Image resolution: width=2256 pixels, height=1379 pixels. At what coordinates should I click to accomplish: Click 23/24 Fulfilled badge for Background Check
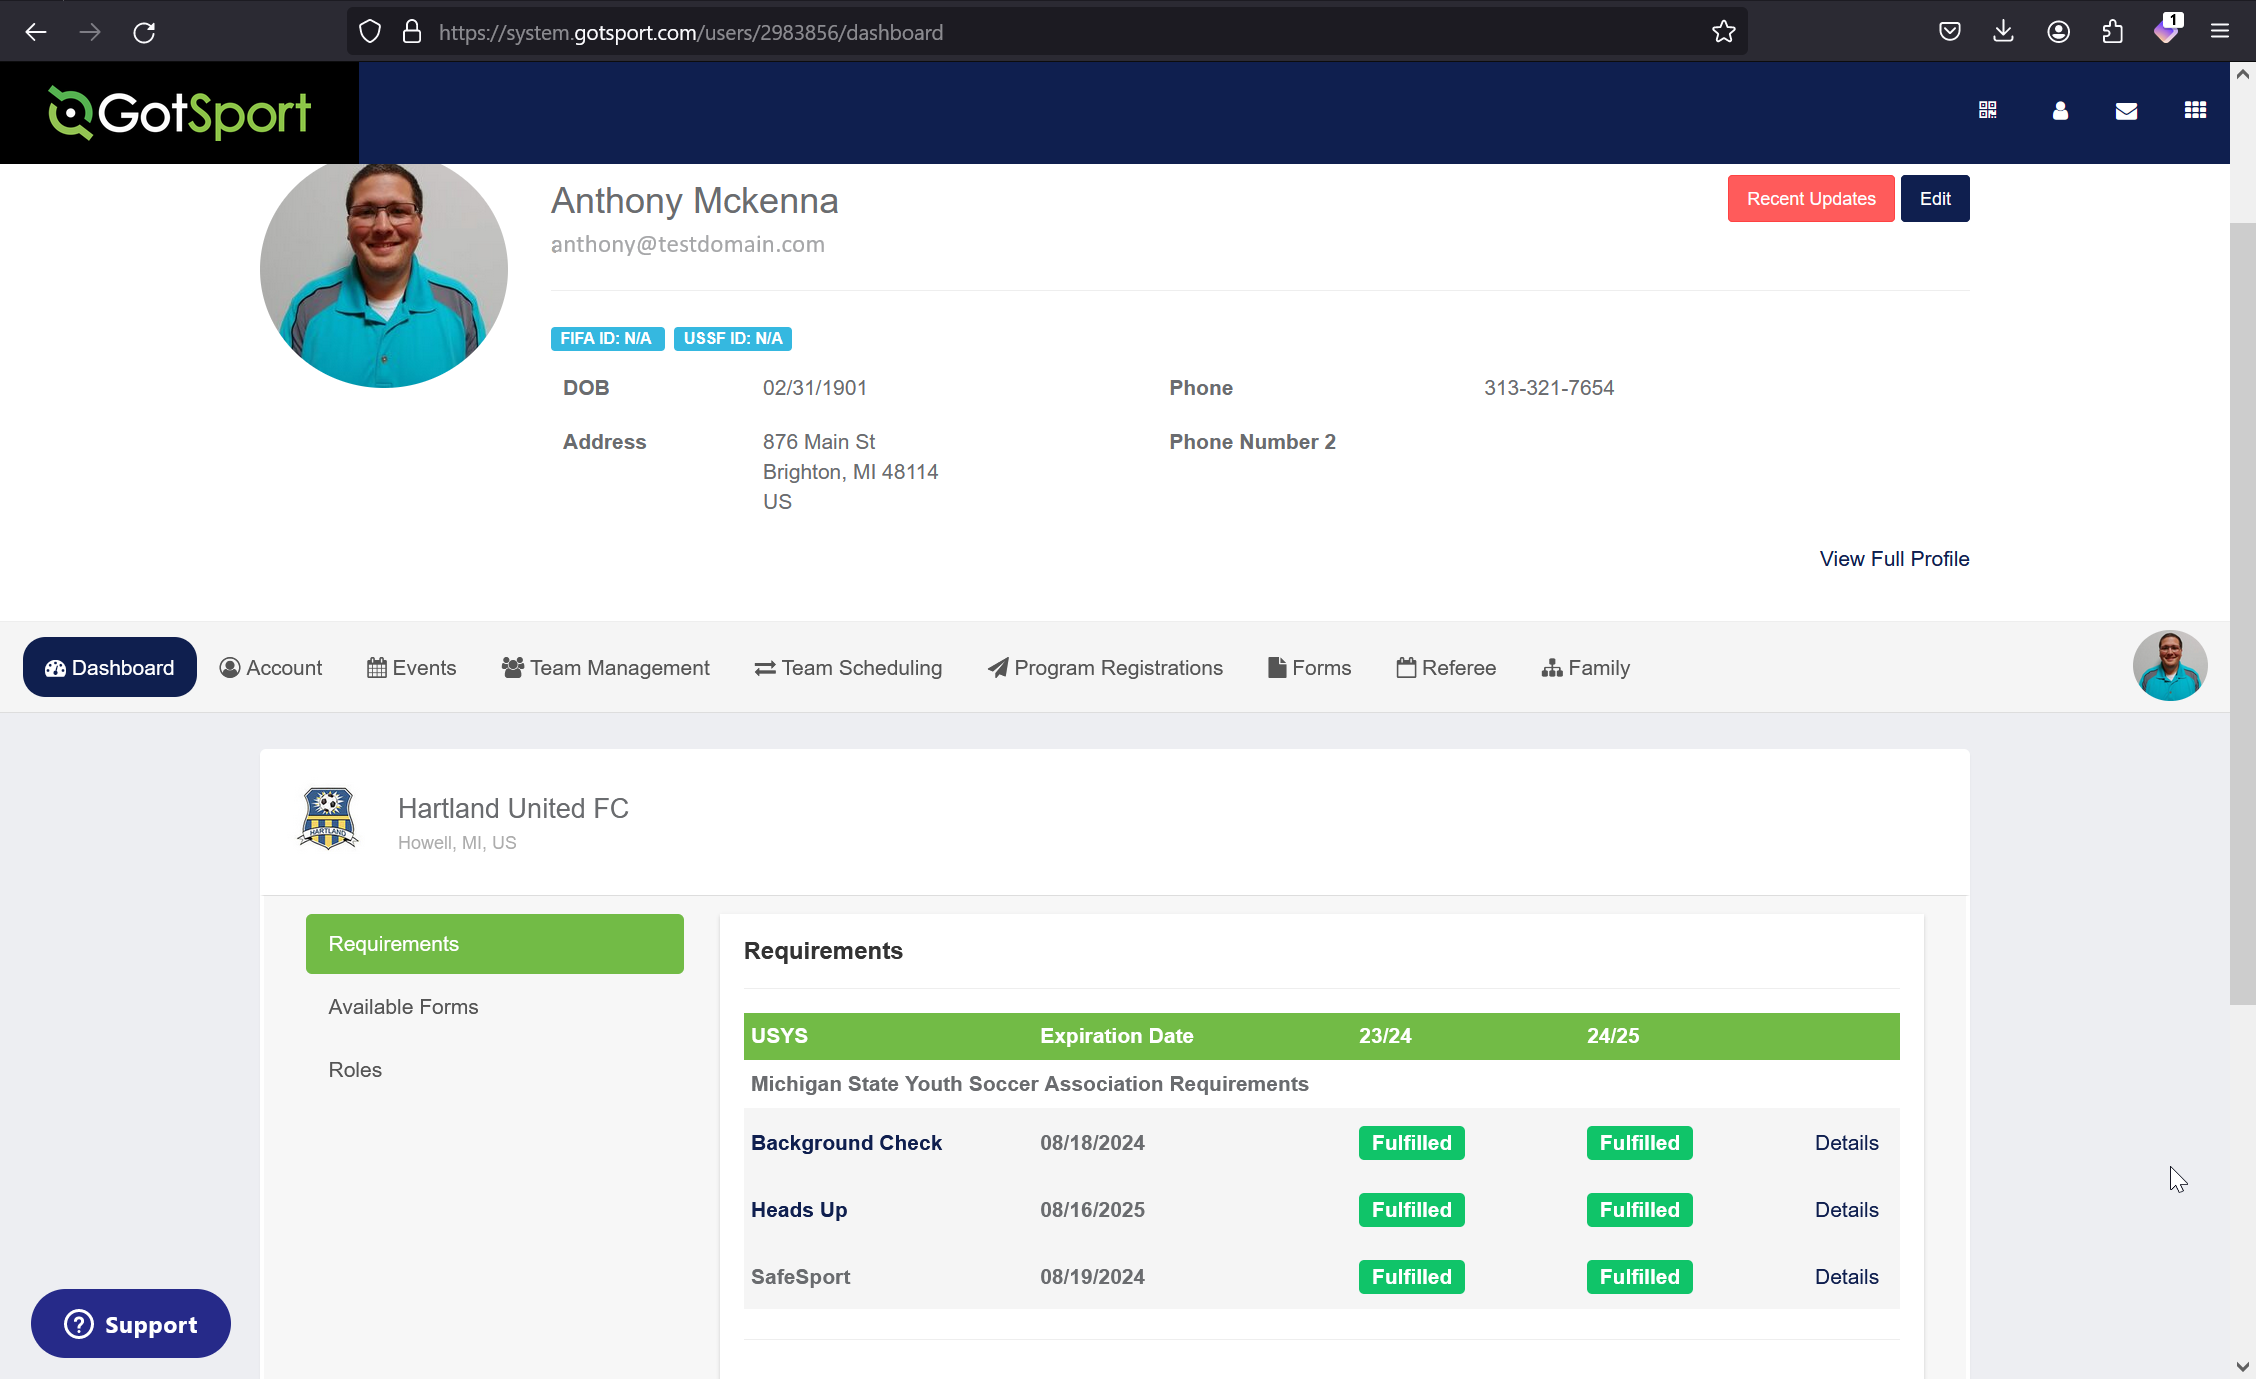coord(1412,1143)
